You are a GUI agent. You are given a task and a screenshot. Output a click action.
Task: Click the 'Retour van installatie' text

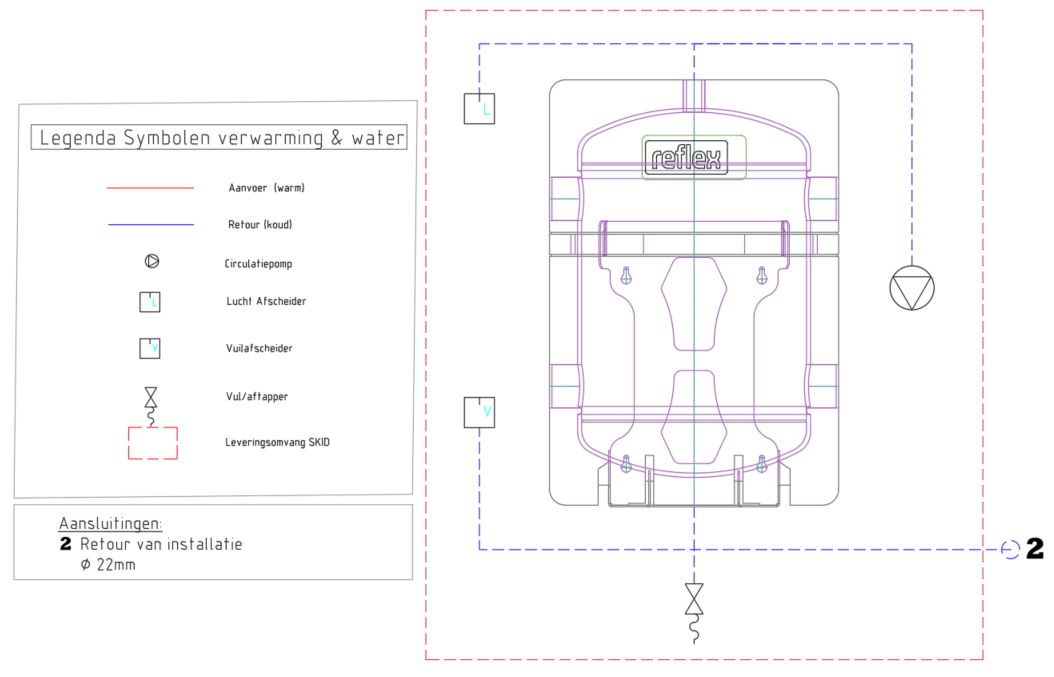click(x=161, y=544)
